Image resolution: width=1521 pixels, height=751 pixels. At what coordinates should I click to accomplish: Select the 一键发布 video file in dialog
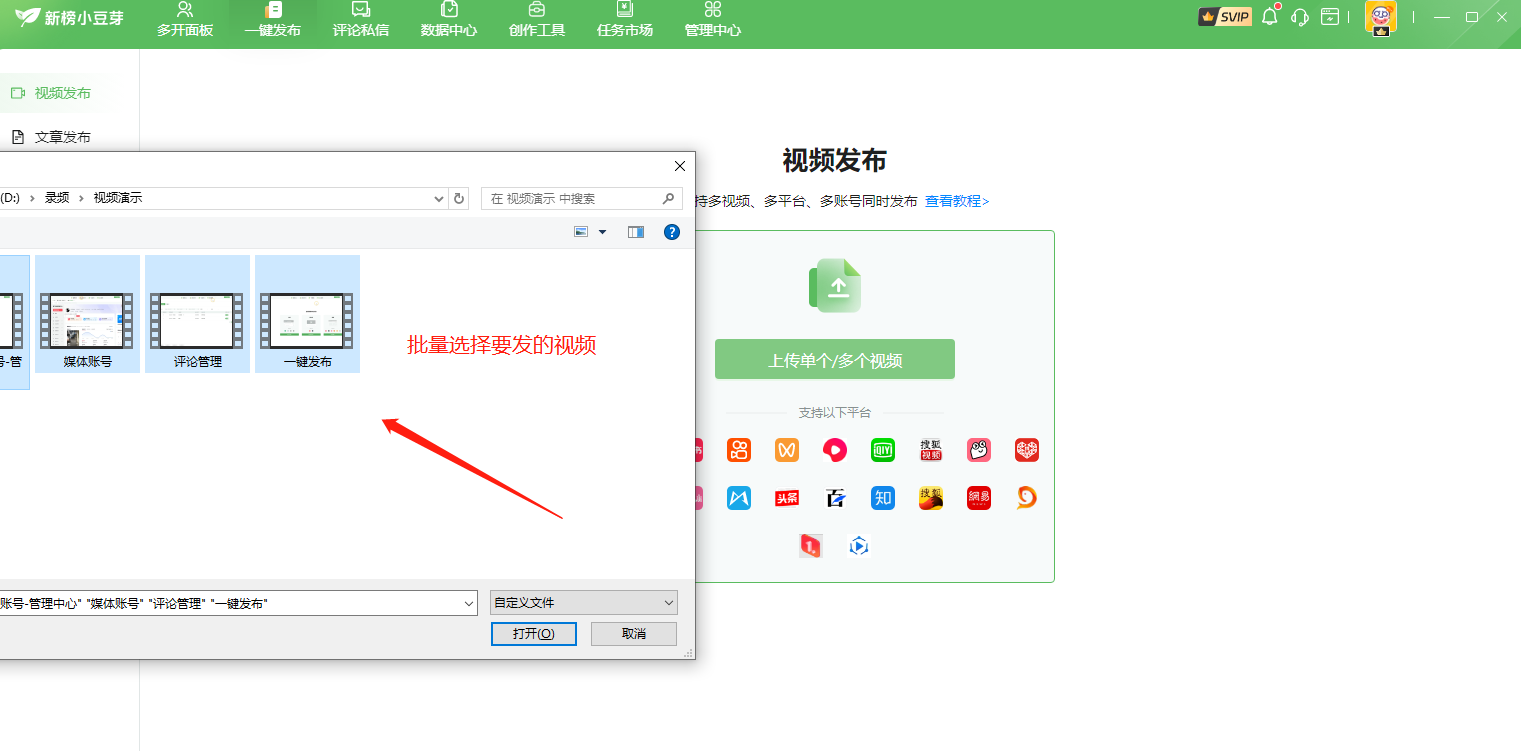coord(307,314)
